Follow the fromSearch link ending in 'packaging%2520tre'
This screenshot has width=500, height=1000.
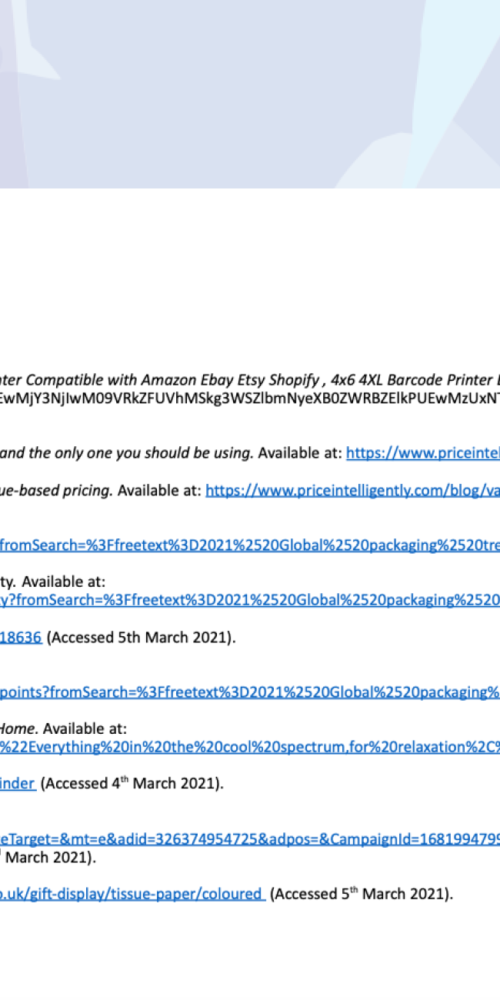[250, 546]
